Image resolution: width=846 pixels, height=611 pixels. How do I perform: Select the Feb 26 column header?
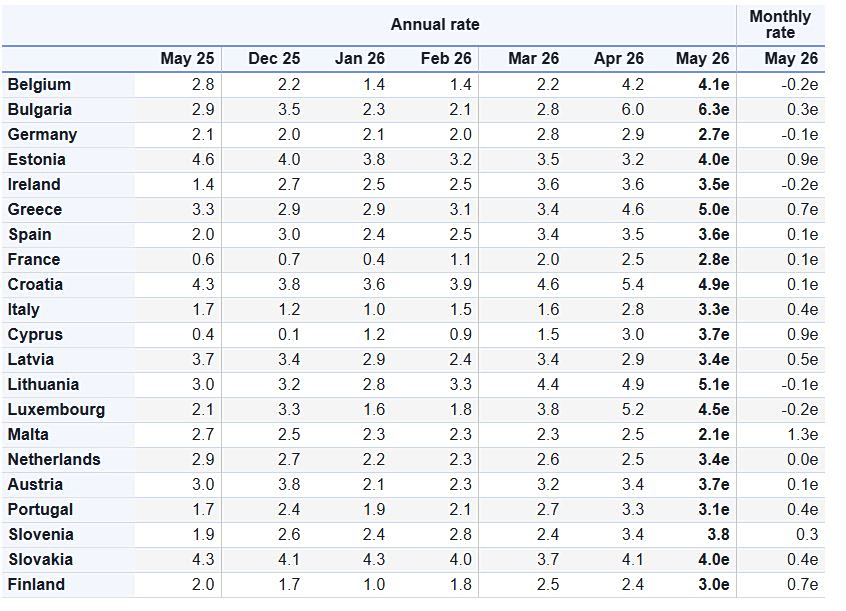[x=446, y=58]
